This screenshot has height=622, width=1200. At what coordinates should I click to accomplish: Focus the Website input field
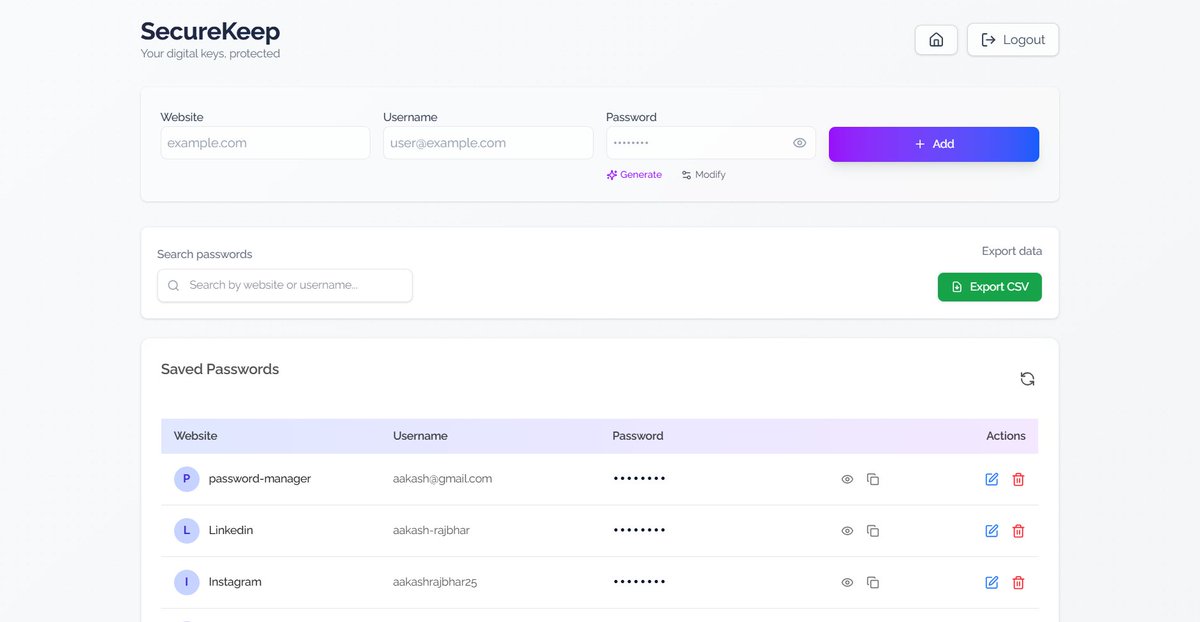pos(265,143)
